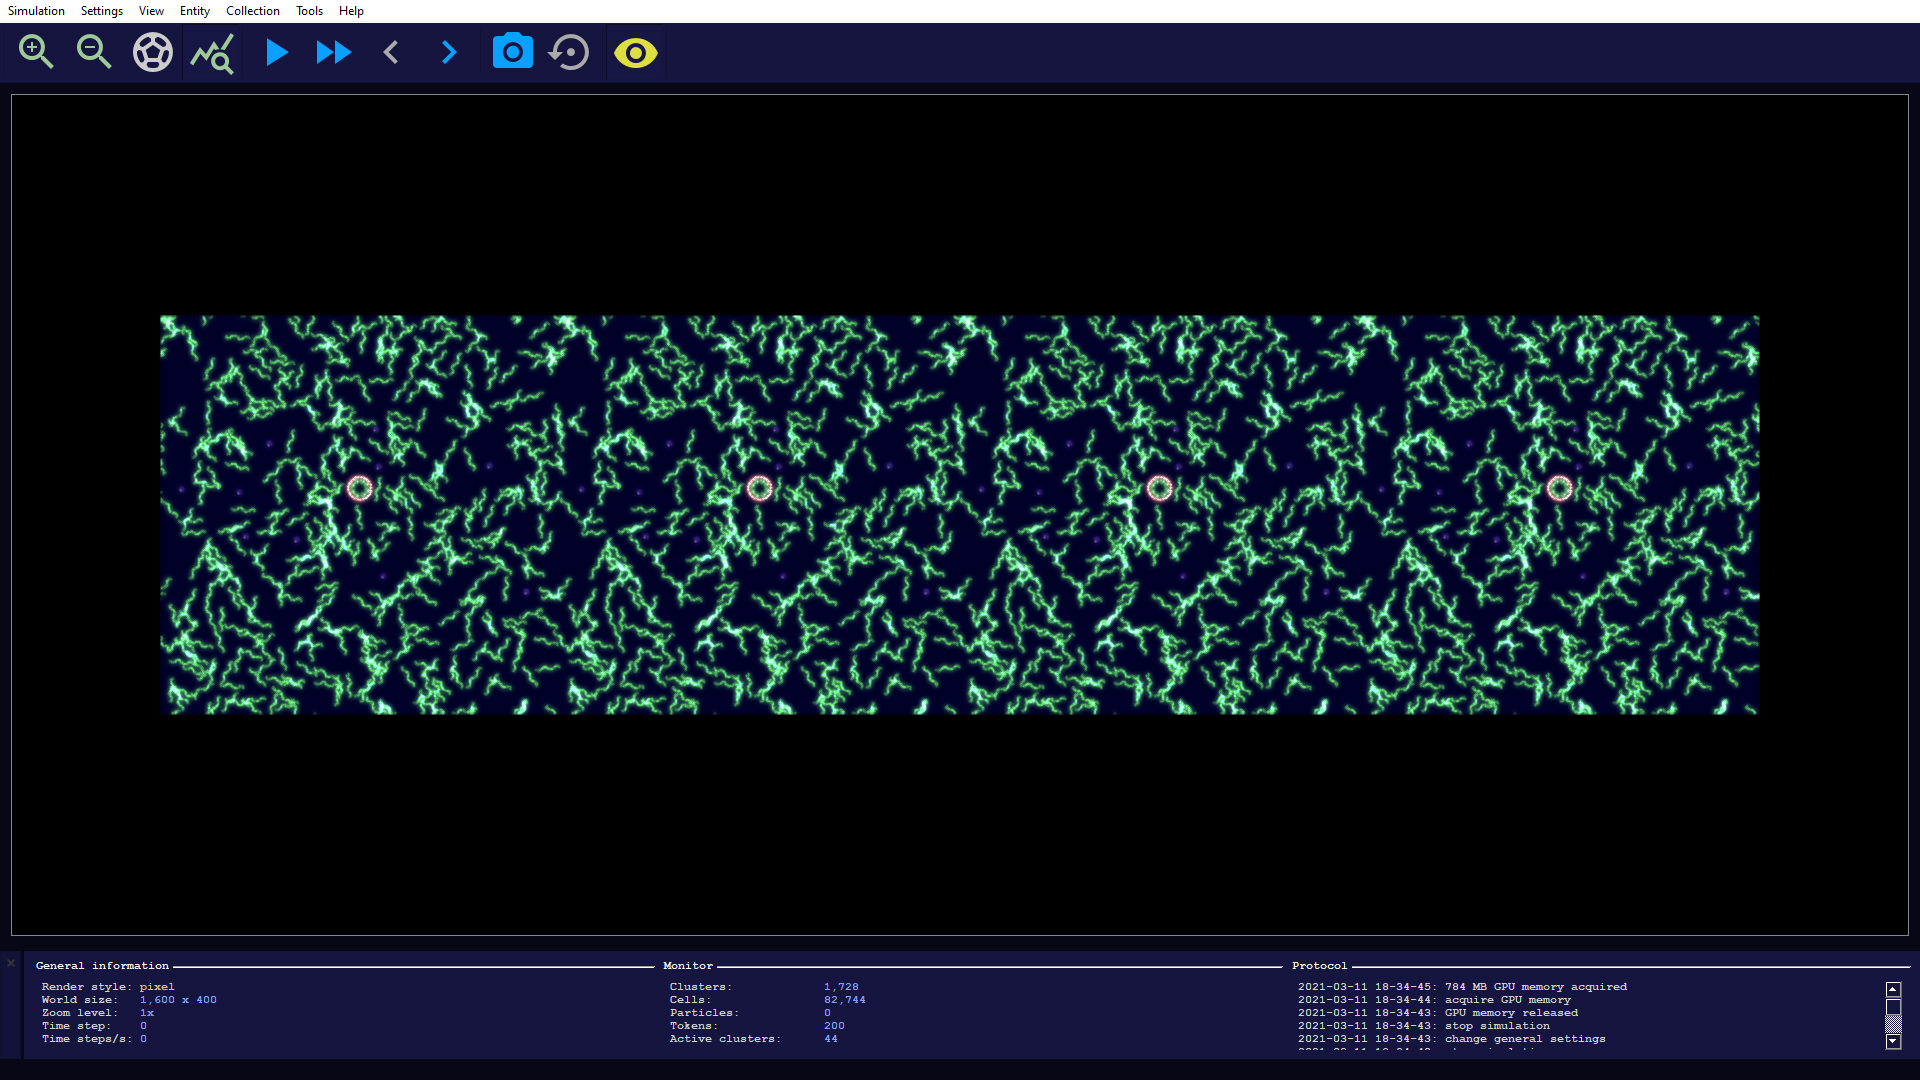1920x1080 pixels.
Task: Open the Settings menu
Action: pyautogui.click(x=102, y=11)
